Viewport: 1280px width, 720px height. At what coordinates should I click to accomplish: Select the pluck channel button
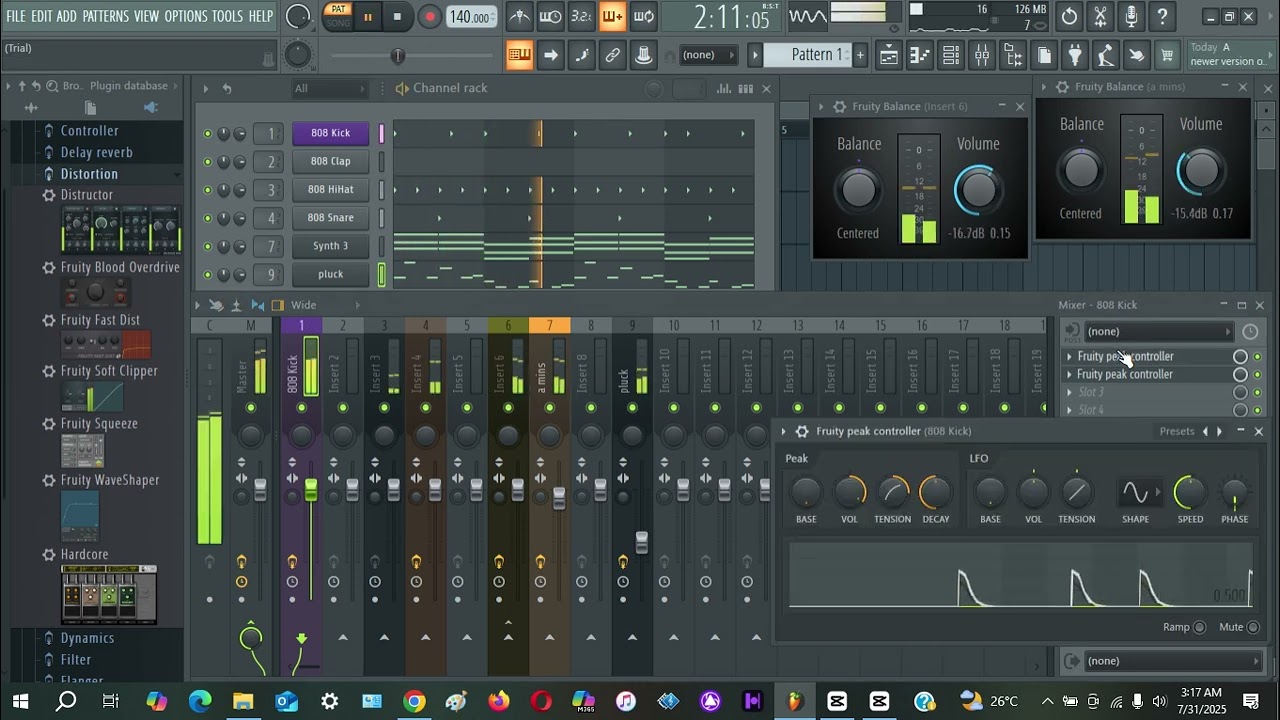pos(330,274)
